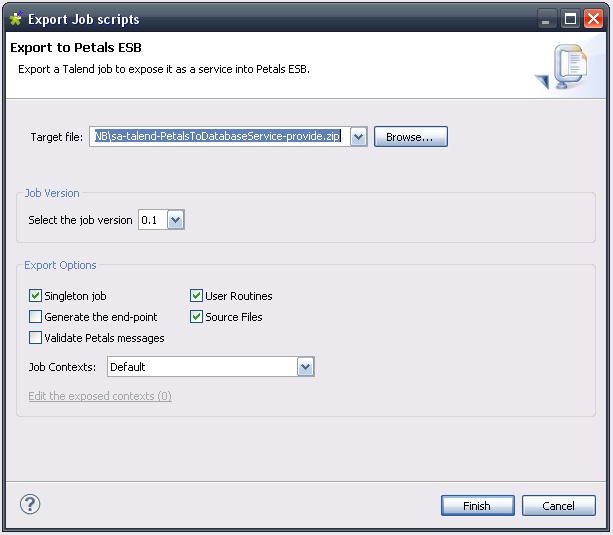
Task: Open help with the question mark icon
Action: (x=30, y=504)
